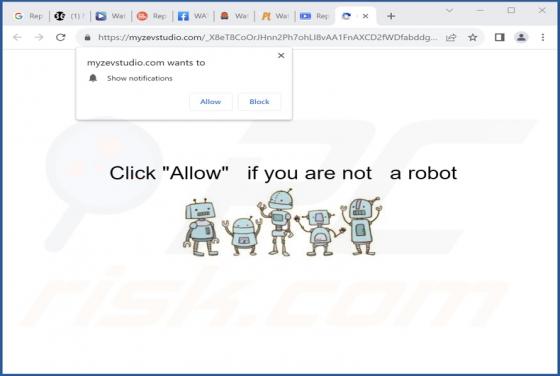This screenshot has width=560, height=376.
Task: Minimize the browser window
Action: coord(480,10)
